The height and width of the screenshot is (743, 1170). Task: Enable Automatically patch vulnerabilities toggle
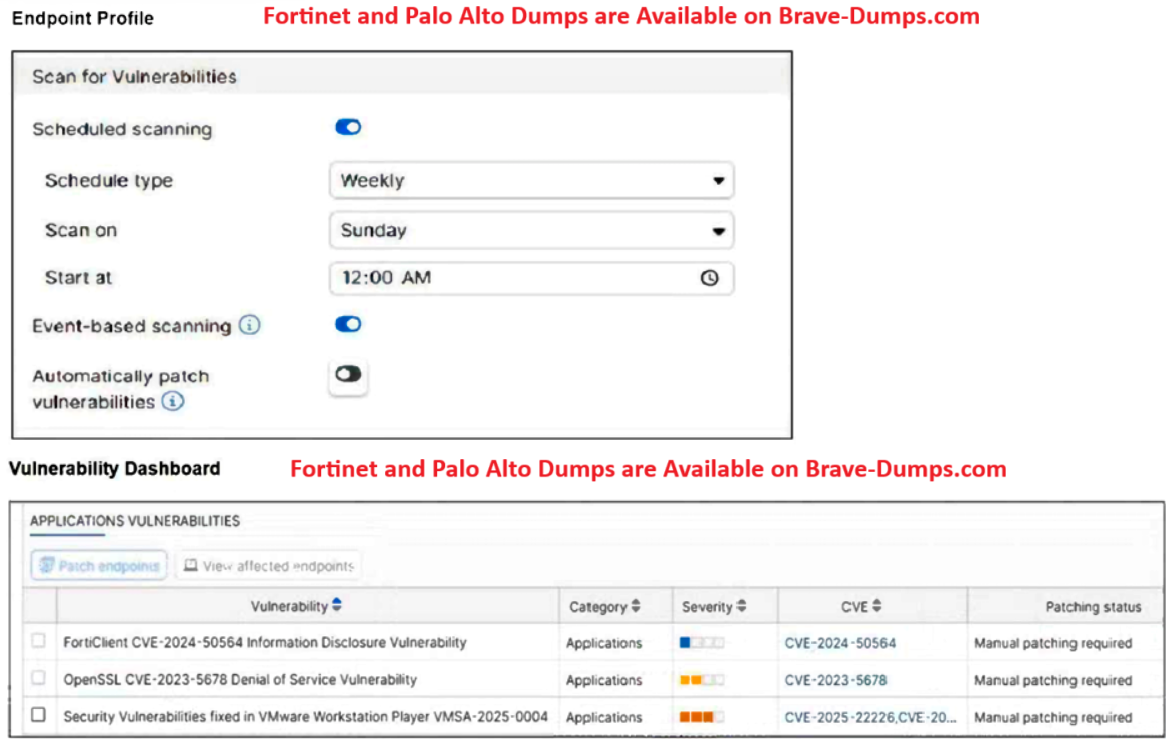[x=348, y=374]
